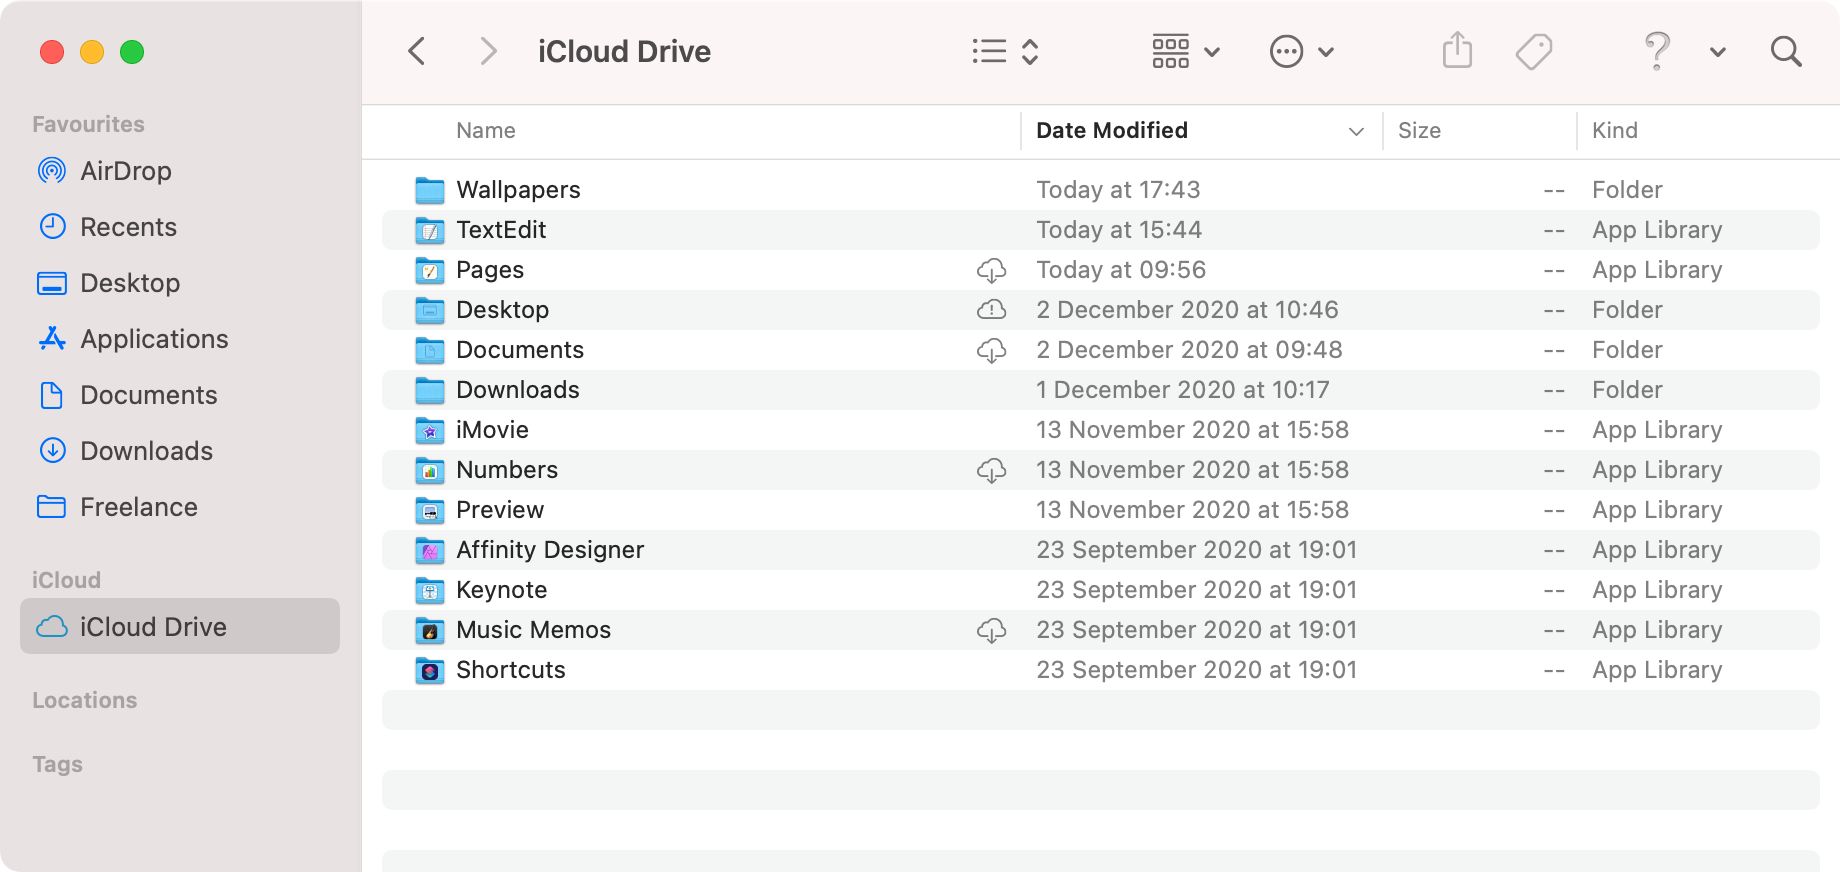
Task: Select the TextEdit app library folder icon
Action: coord(430,230)
